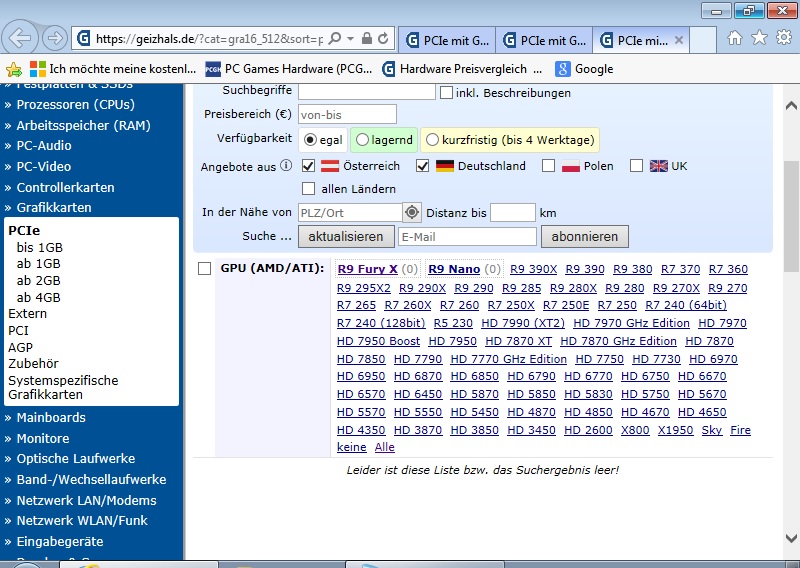Open the address bar dropdown arrow
Screen dimensions: 800x568
pyautogui.click(x=351, y=39)
